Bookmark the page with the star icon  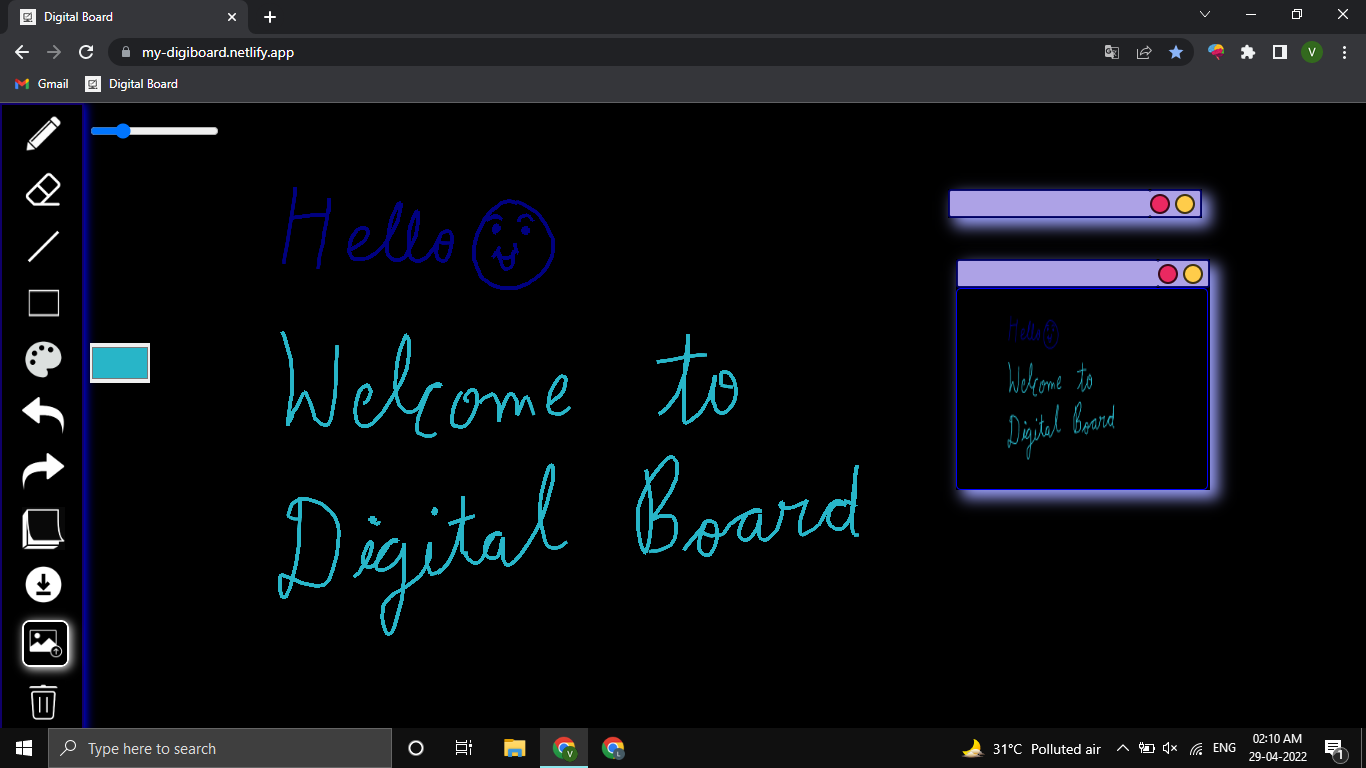[x=1176, y=52]
